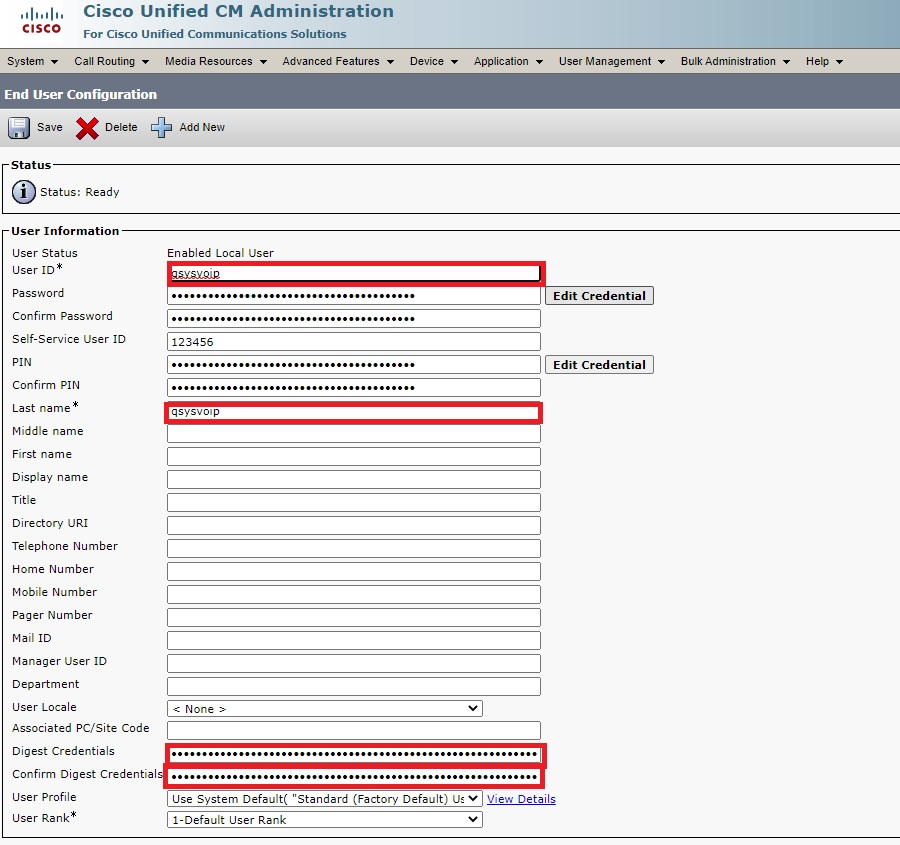Select the Digest Credentials field
The height and width of the screenshot is (845, 900).
tap(354, 754)
